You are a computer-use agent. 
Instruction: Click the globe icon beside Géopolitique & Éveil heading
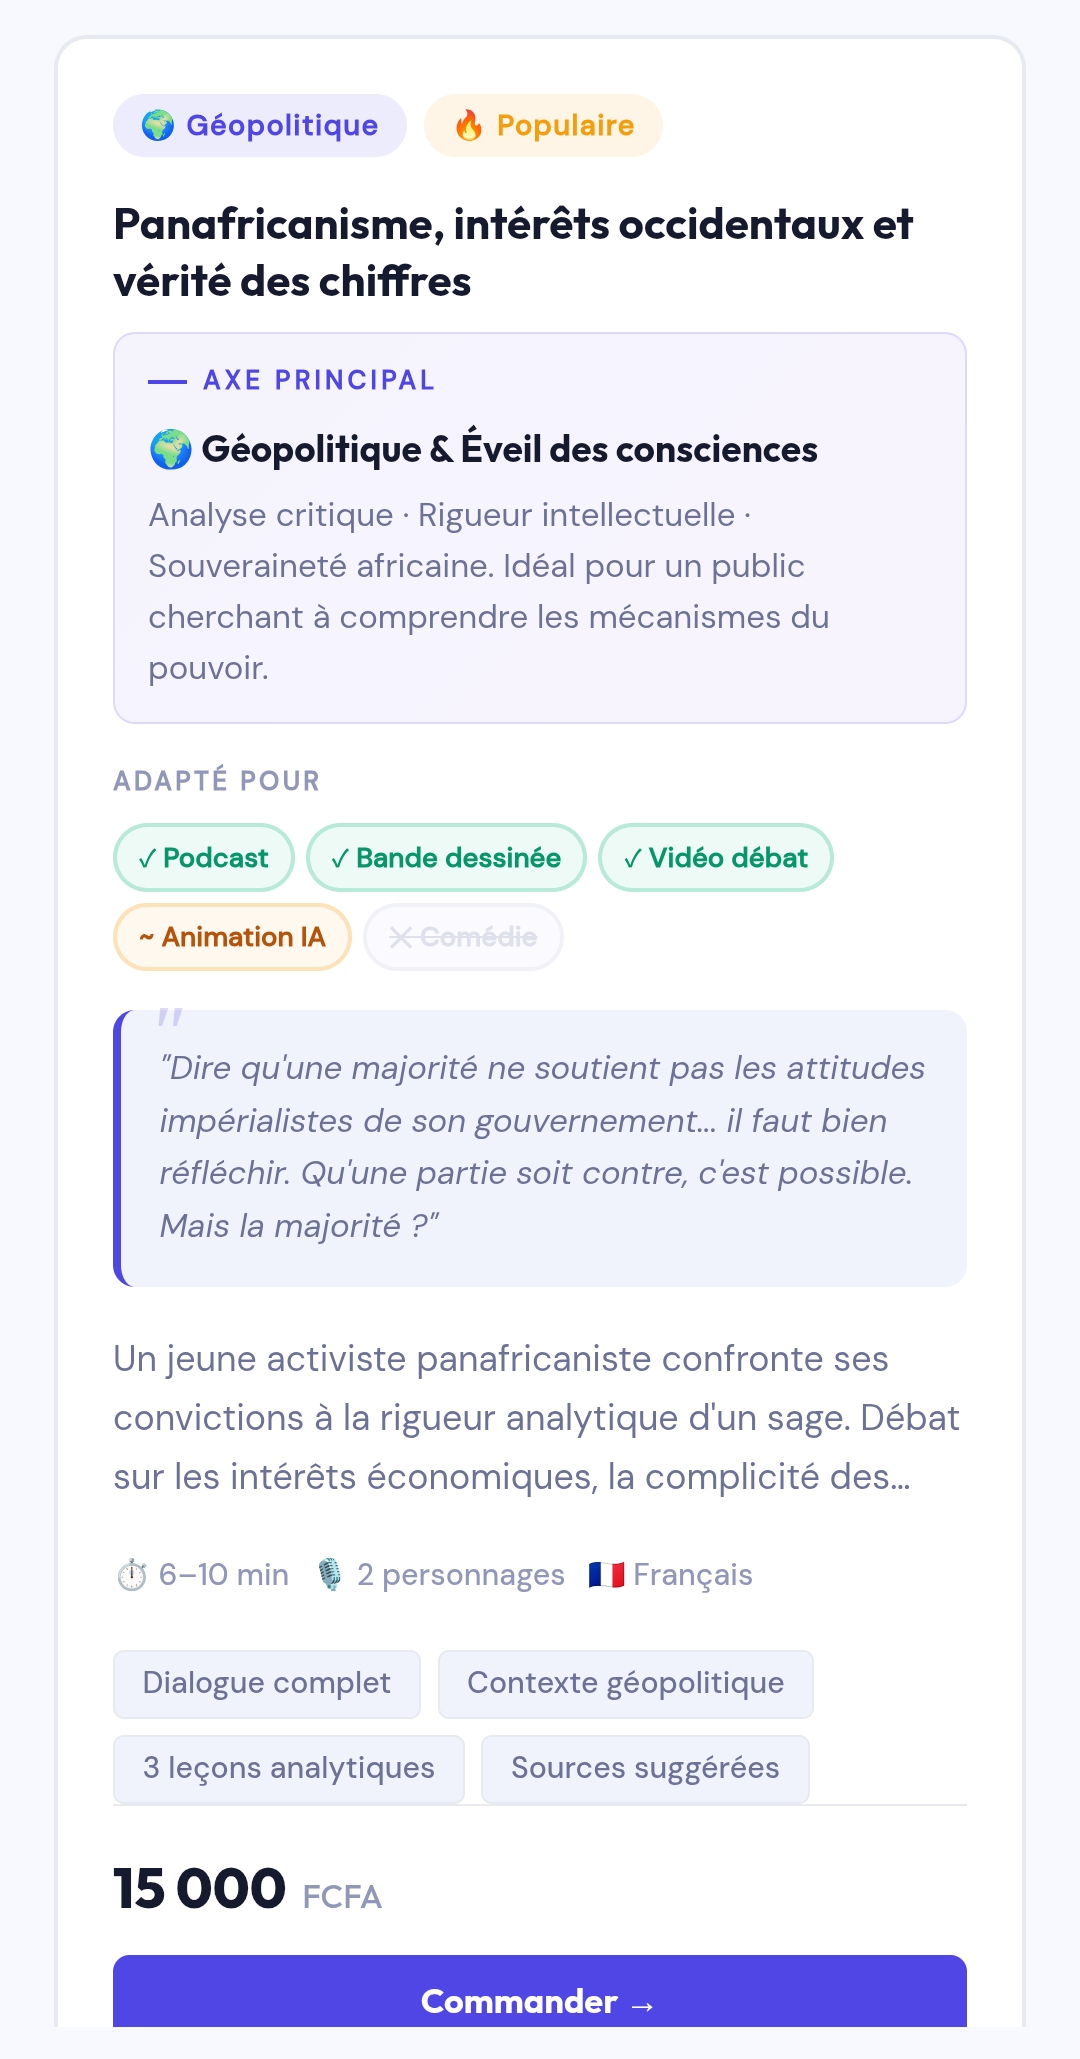tap(170, 450)
